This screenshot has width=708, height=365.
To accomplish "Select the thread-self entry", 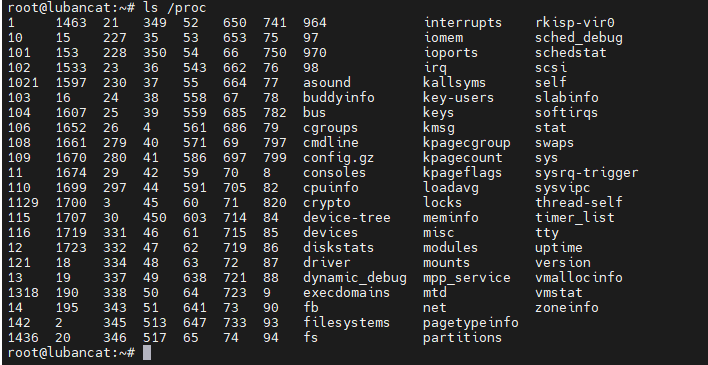I will tap(579, 202).
